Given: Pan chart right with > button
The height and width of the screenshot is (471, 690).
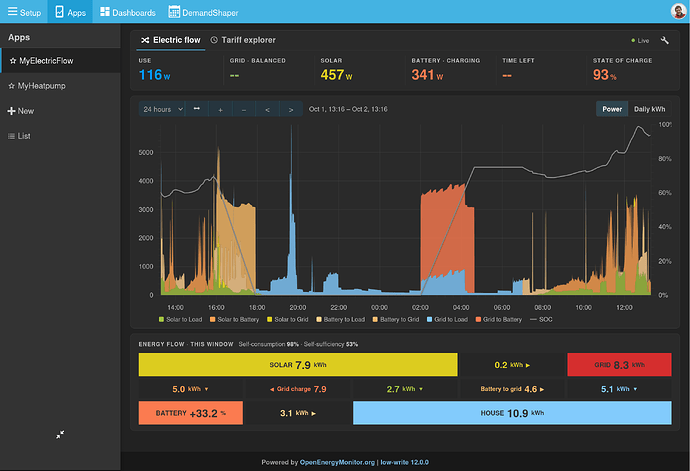Looking at the screenshot, I should [x=291, y=109].
